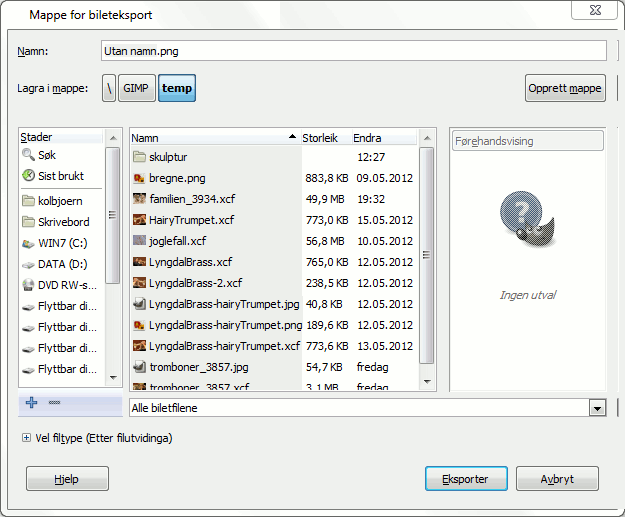This screenshot has width=625, height=517.
Task: Click the DVD RW drive icon
Action: (28, 286)
